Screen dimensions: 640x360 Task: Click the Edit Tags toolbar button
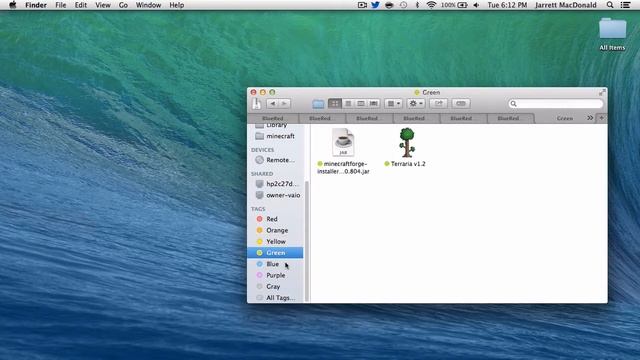(461, 104)
